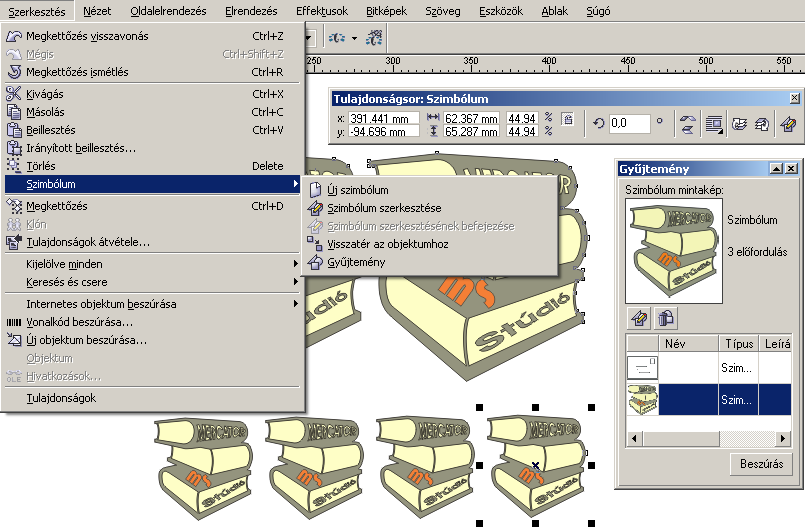Screen dimensions: 805x531
Task: Click the wrap paragraph text icon
Action: [714, 124]
